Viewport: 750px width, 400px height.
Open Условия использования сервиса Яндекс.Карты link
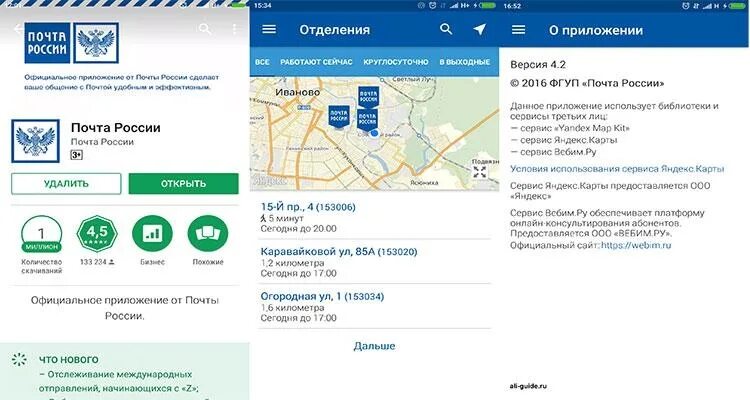(x=617, y=169)
